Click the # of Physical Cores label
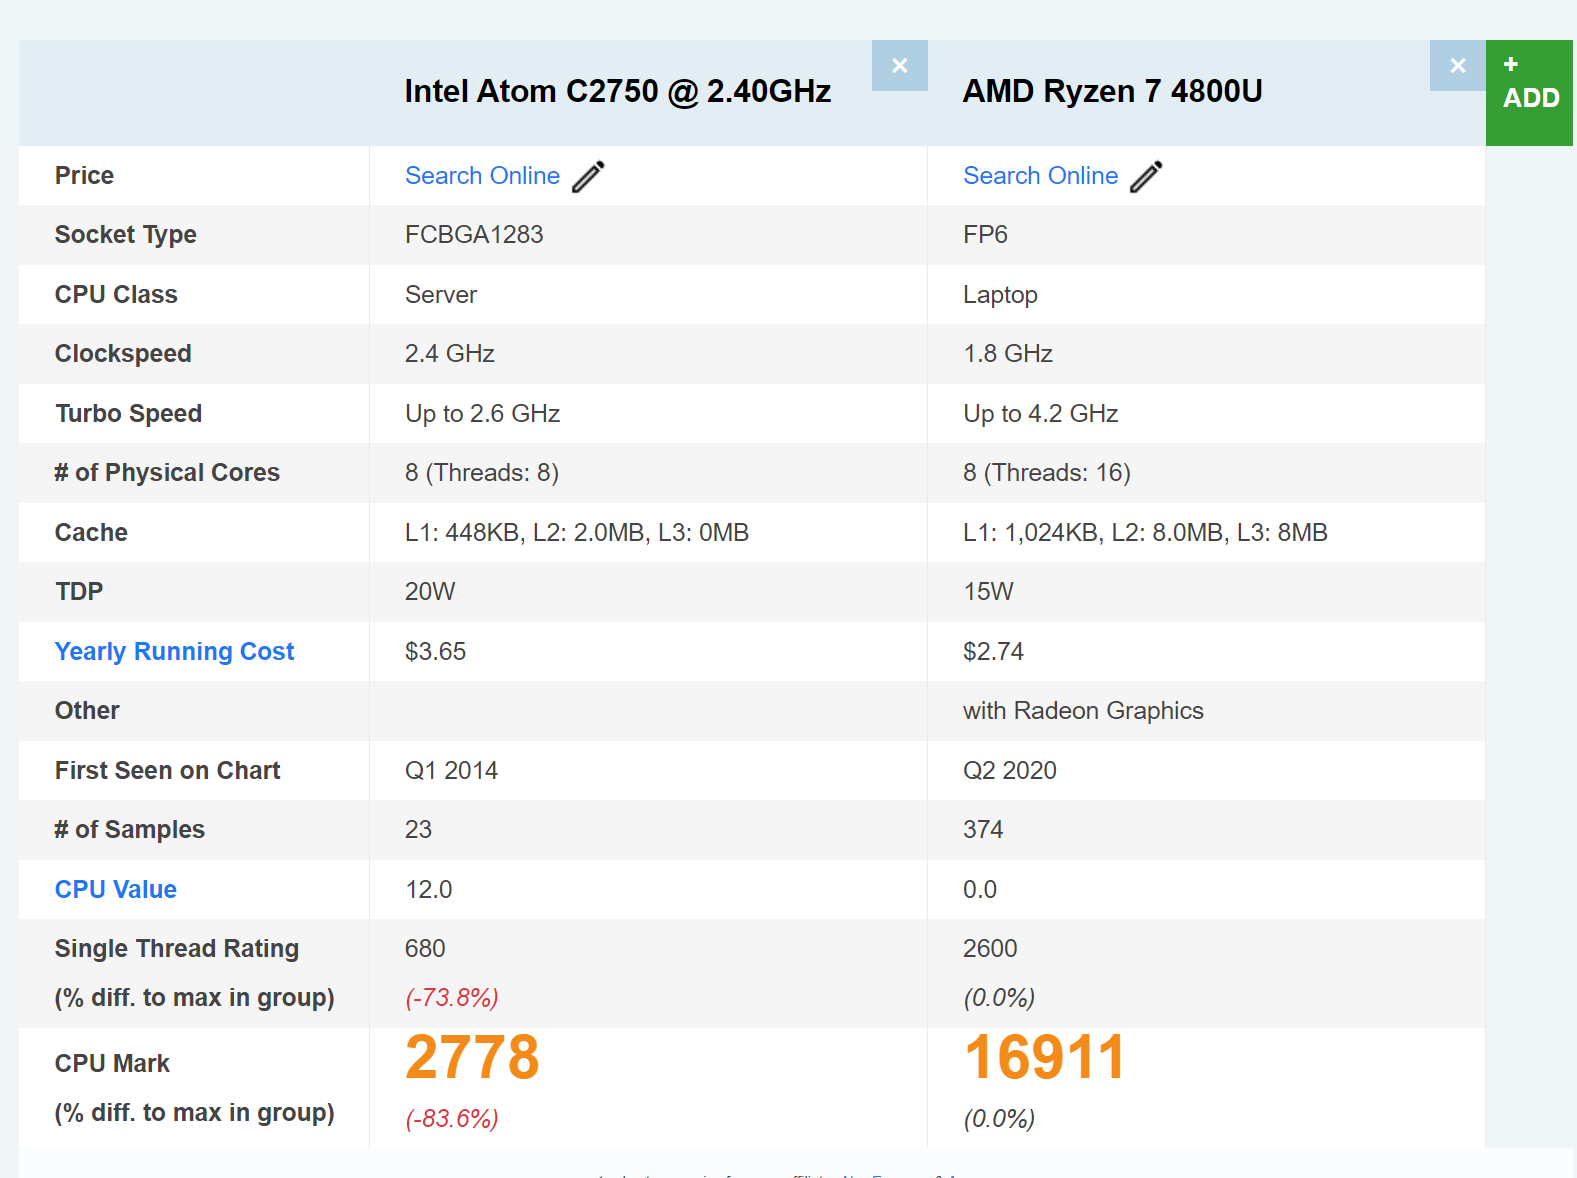Image resolution: width=1577 pixels, height=1178 pixels. click(167, 473)
